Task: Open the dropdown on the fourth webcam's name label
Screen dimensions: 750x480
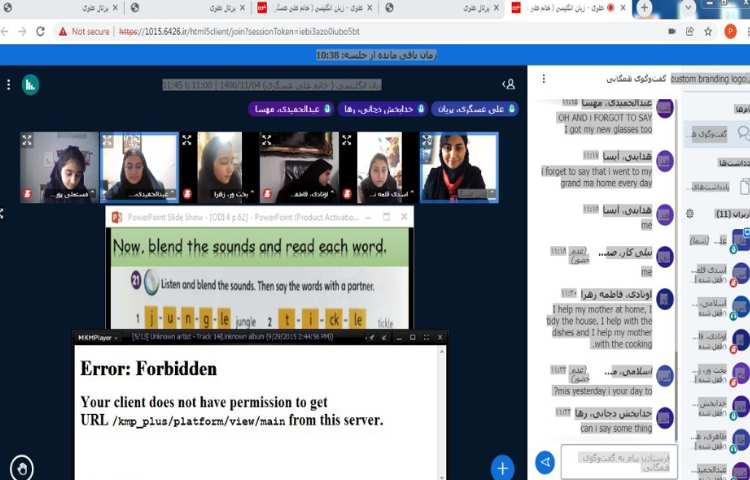Action: (x=333, y=194)
